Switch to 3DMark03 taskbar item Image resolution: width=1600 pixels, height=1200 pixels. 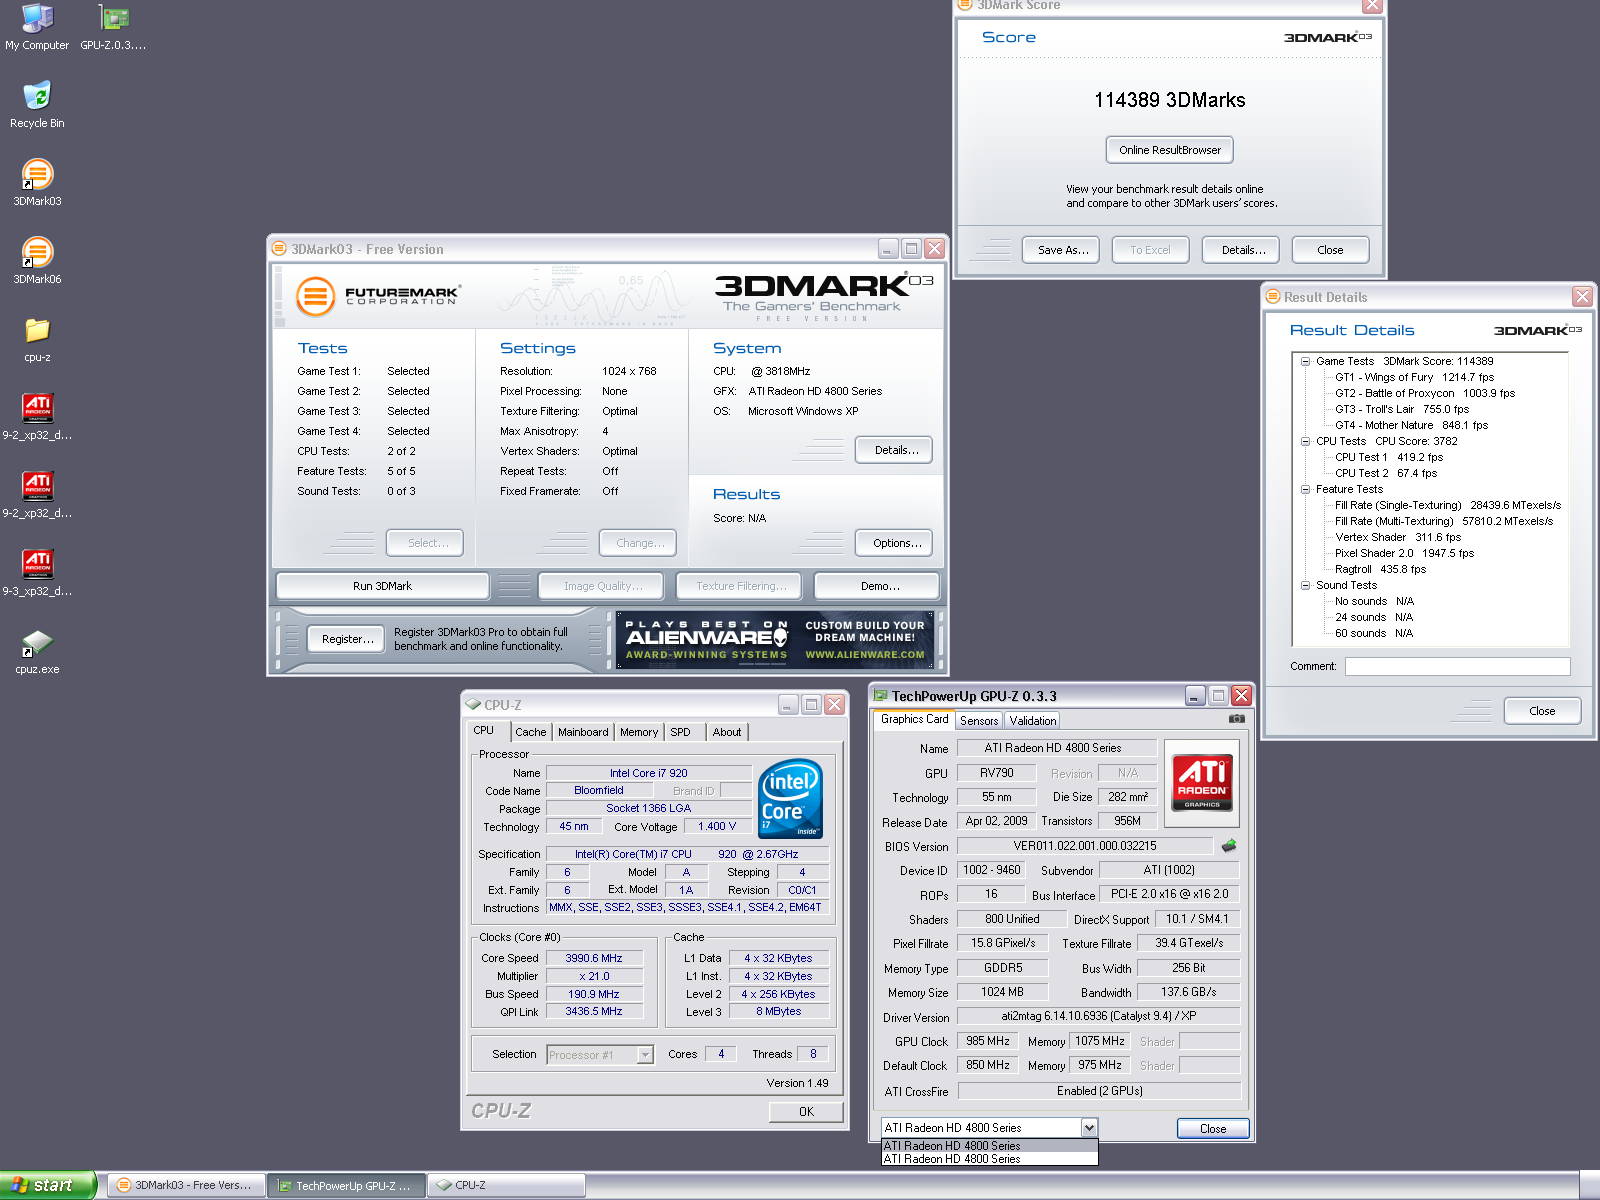186,1185
